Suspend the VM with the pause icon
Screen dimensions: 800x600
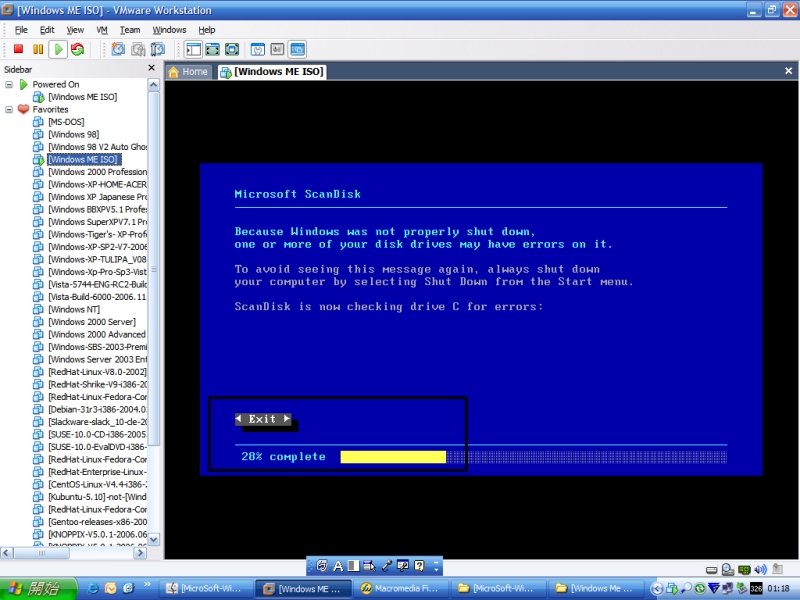point(38,49)
